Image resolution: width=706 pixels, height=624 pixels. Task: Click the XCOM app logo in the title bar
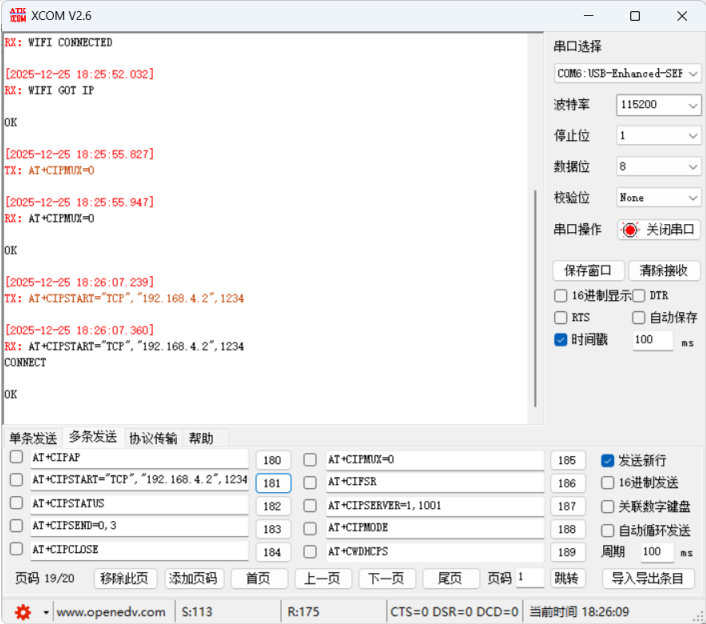coord(18,16)
